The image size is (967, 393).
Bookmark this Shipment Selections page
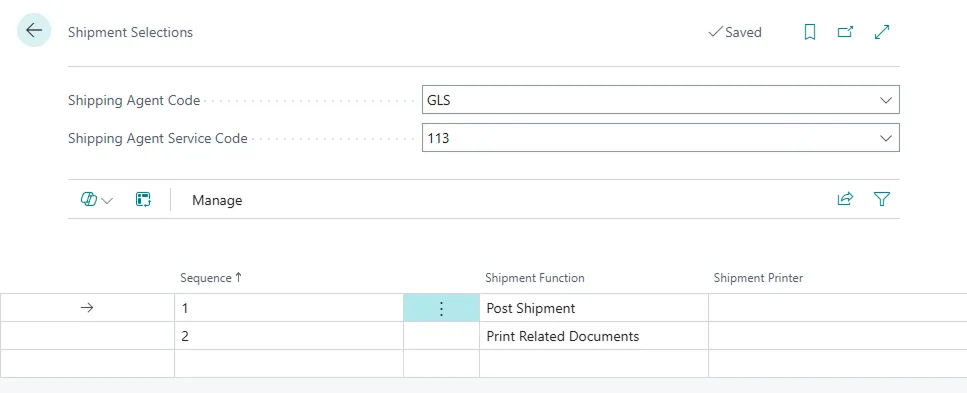click(x=810, y=32)
